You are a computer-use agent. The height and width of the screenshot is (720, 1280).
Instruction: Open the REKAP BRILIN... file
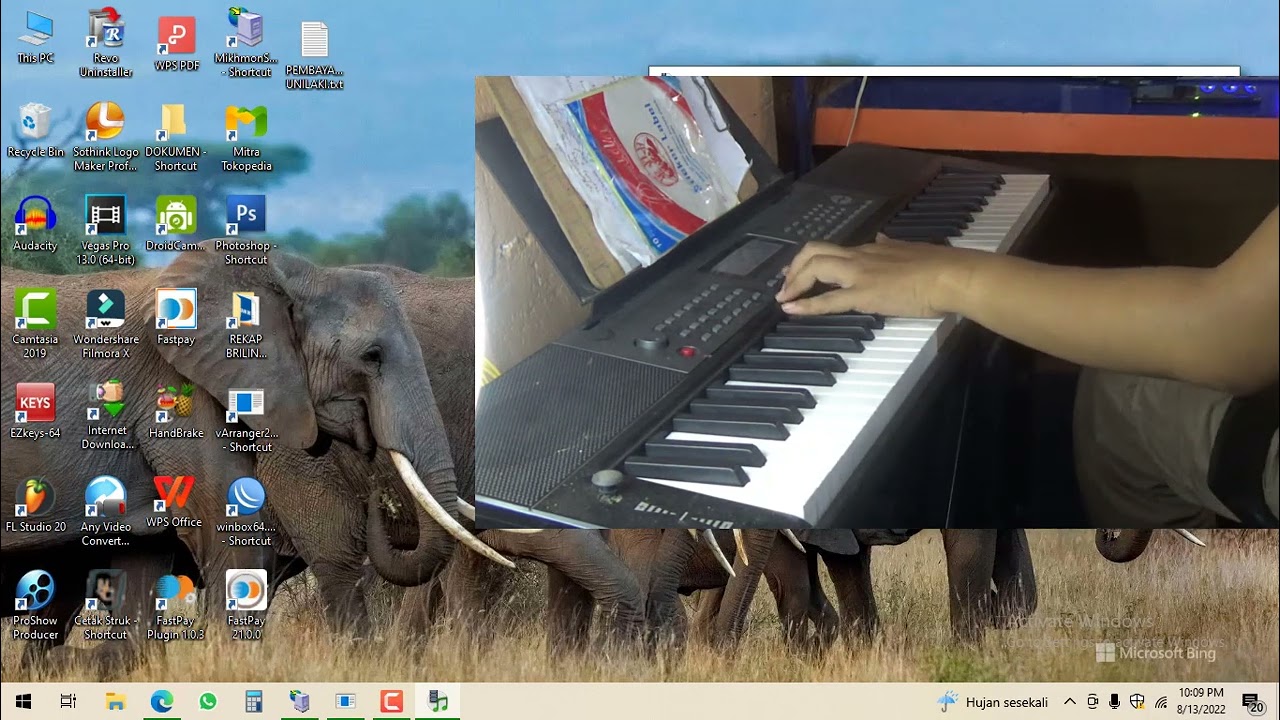pyautogui.click(x=246, y=324)
